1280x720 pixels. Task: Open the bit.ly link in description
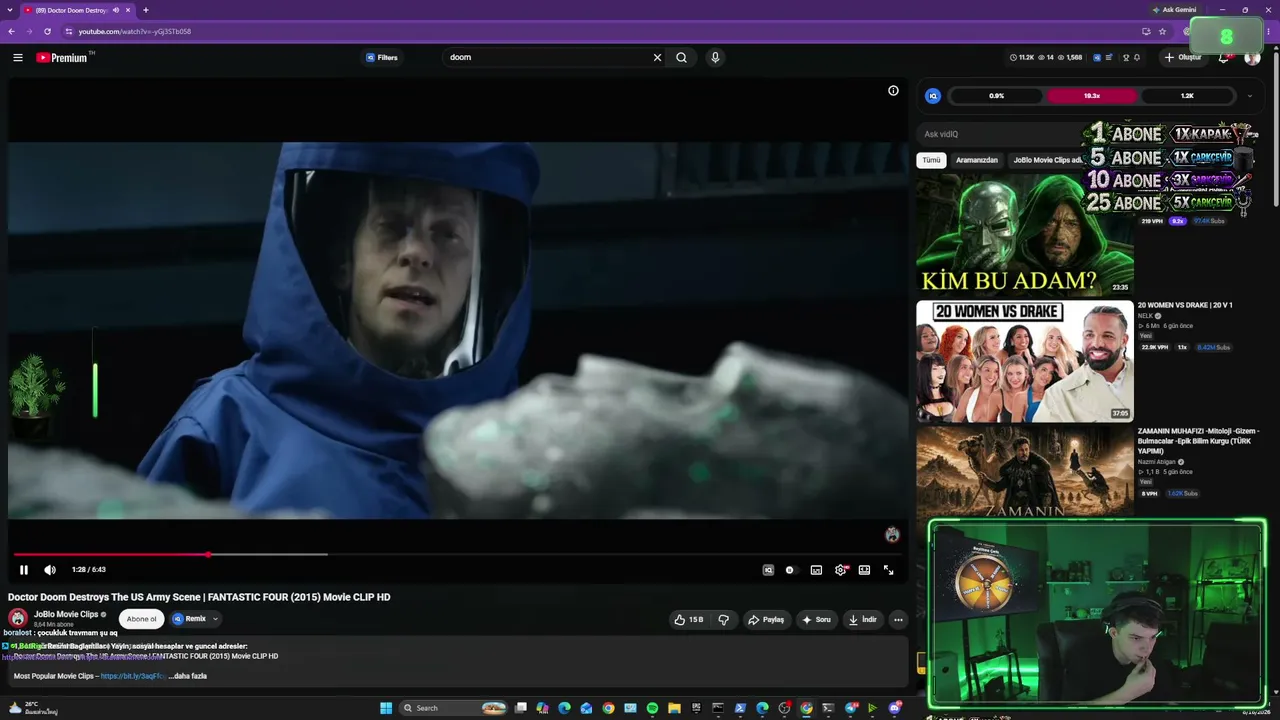click(132, 676)
